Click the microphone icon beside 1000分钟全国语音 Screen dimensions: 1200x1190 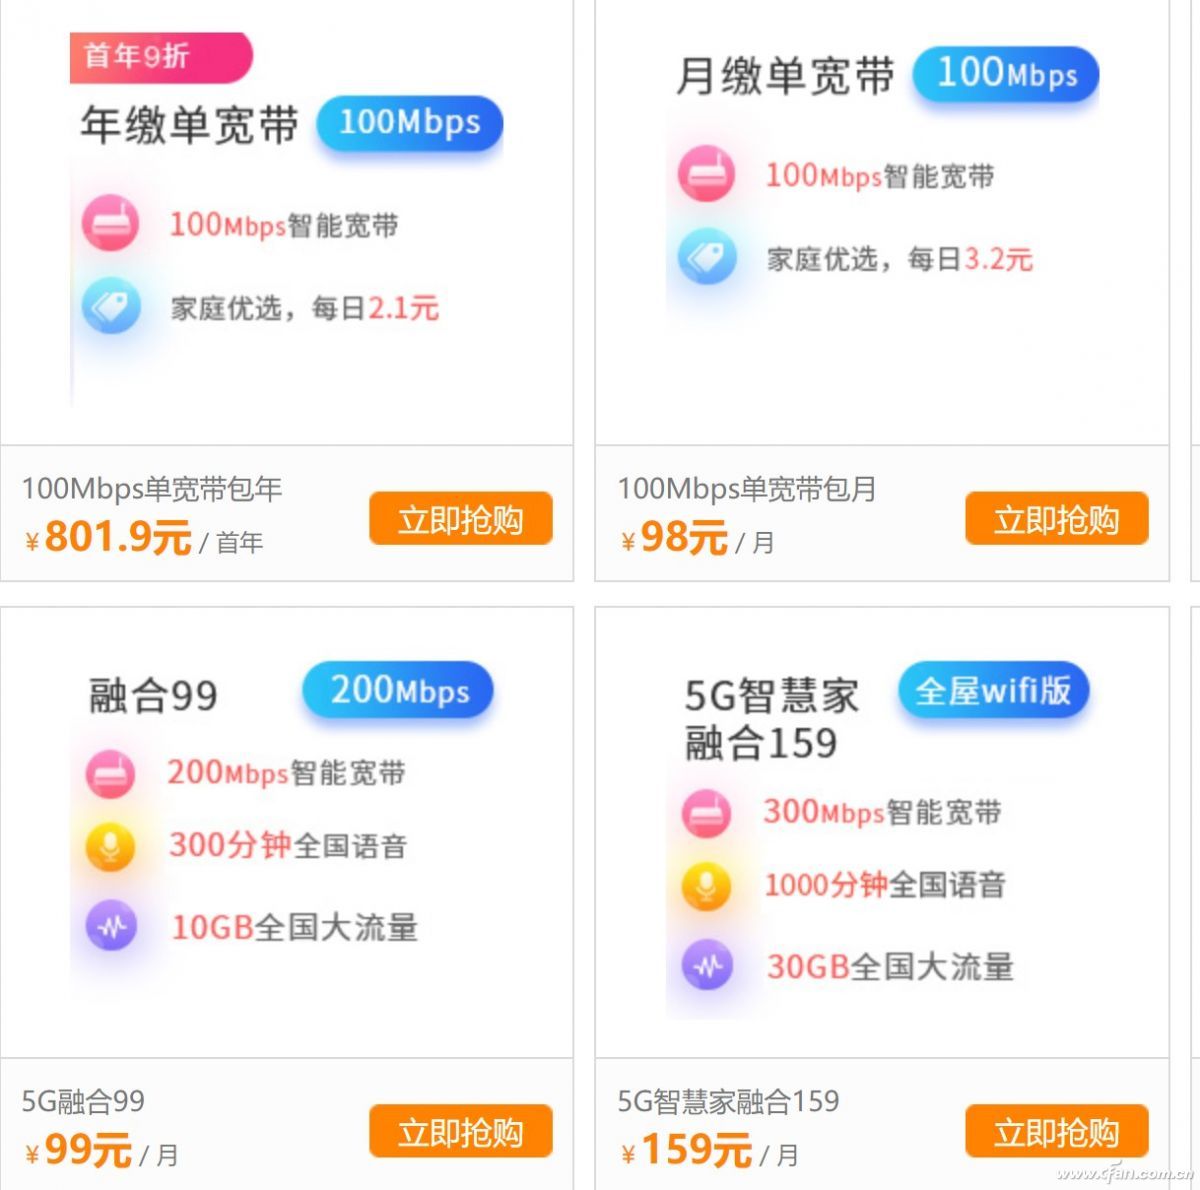click(x=707, y=885)
